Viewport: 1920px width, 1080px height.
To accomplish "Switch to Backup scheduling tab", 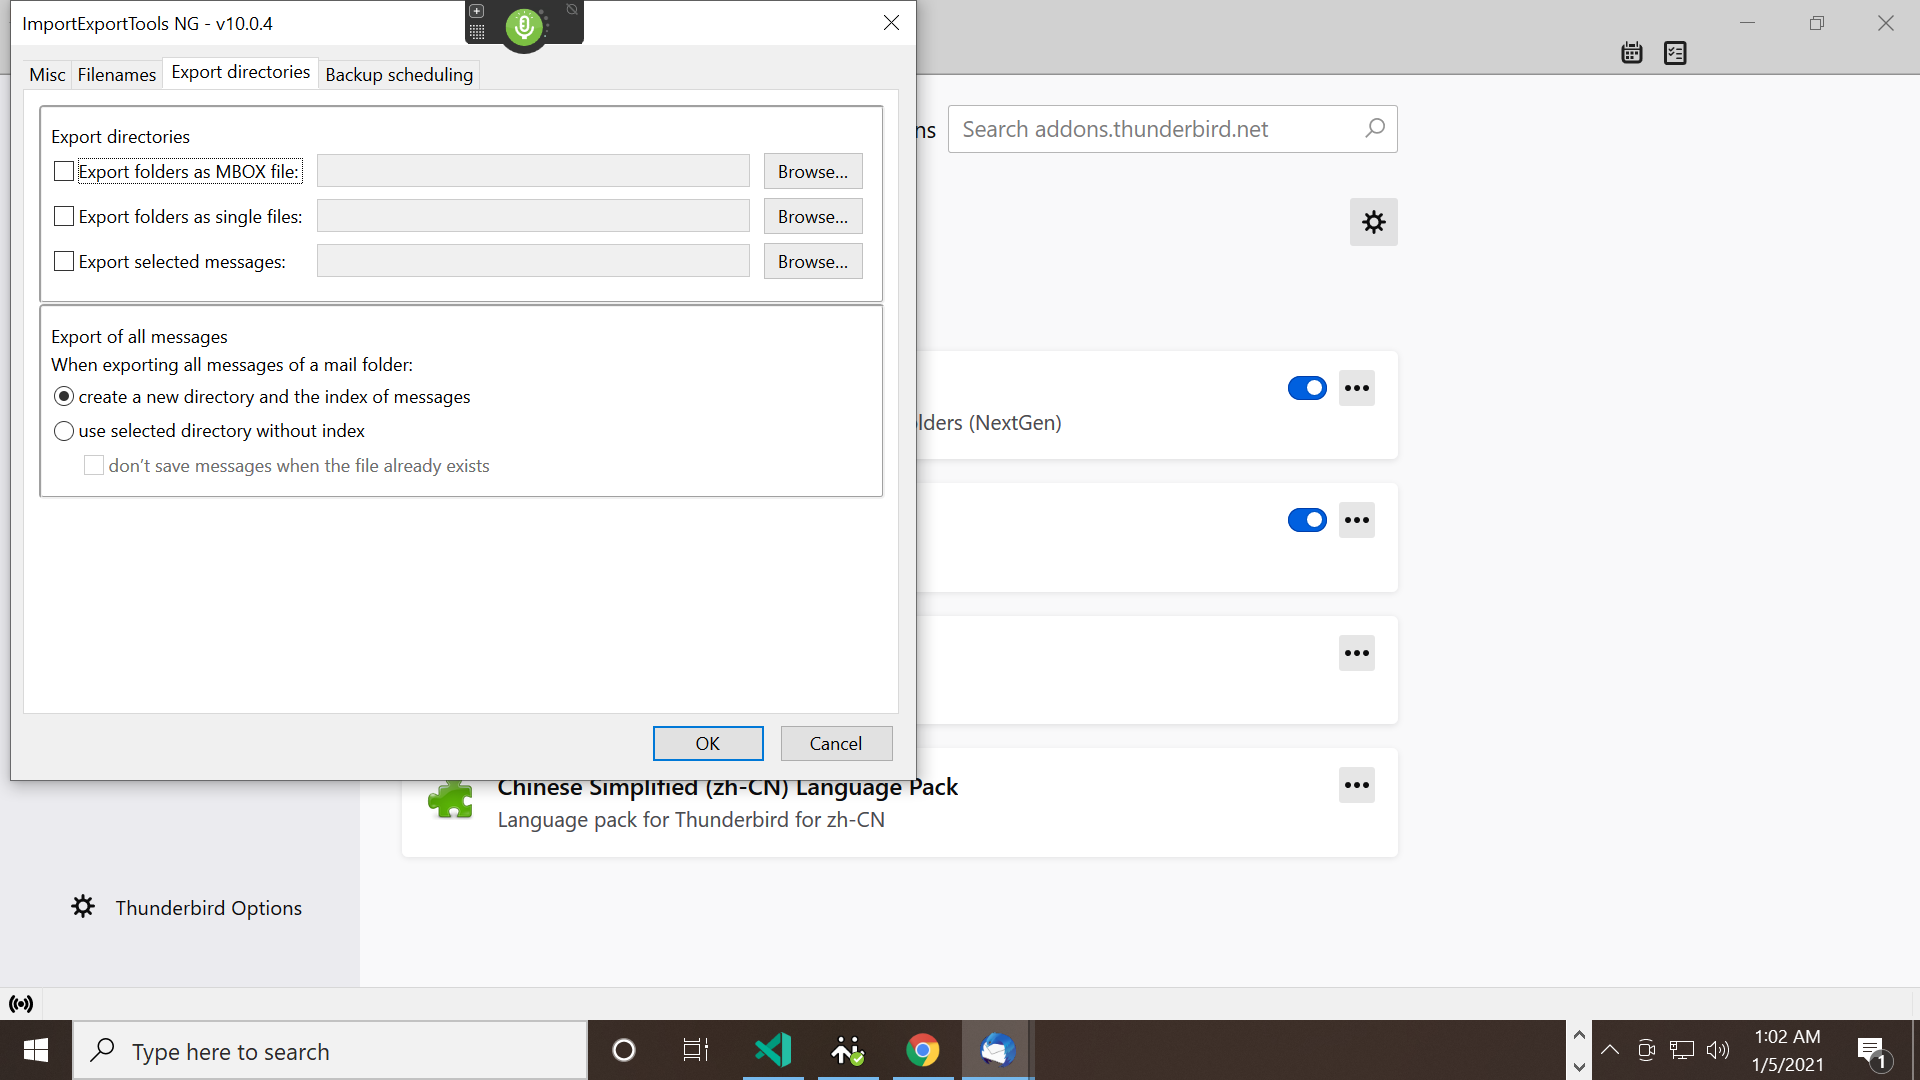I will [399, 75].
